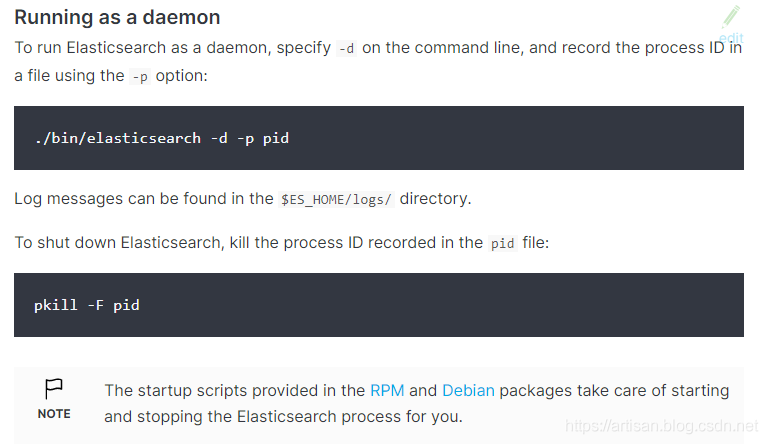Click the word "pkill" in the code block
The height and width of the screenshot is (444, 768).
click(x=56, y=305)
